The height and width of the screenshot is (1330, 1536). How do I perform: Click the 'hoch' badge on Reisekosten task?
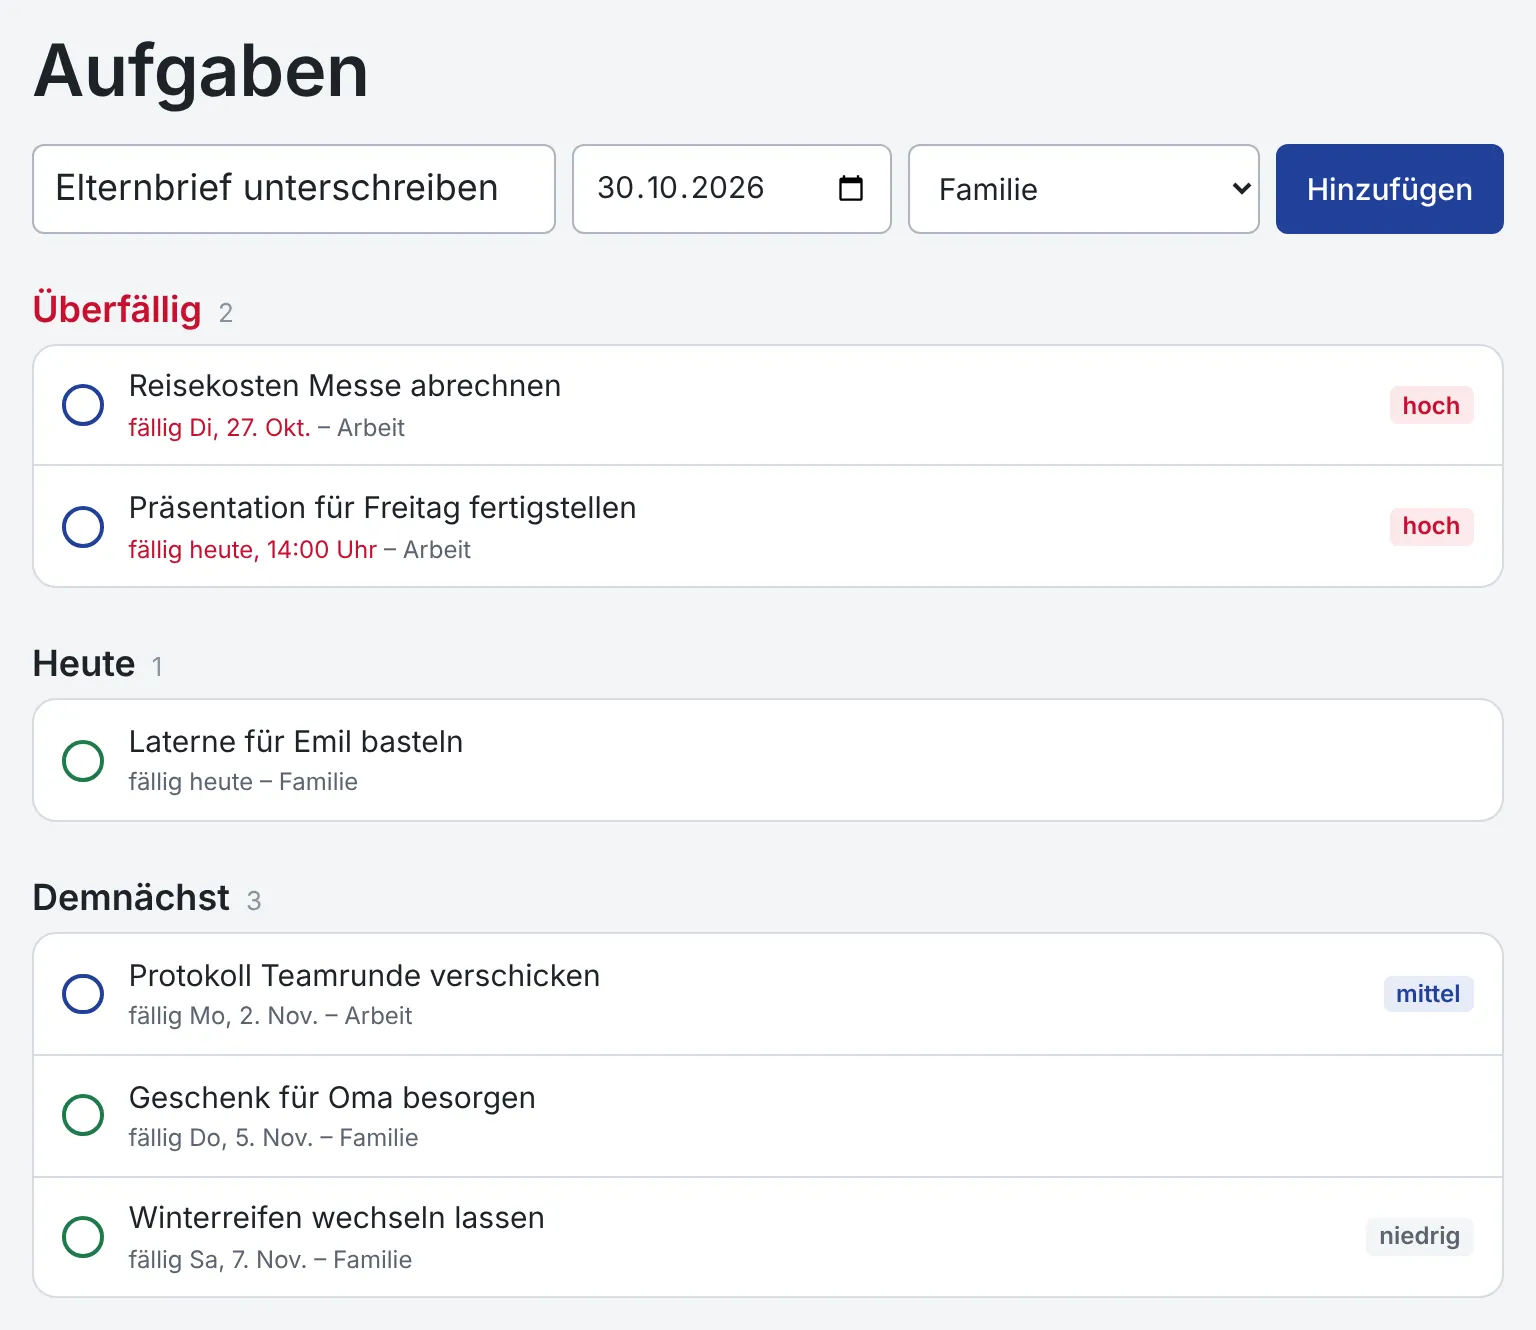[1431, 405]
